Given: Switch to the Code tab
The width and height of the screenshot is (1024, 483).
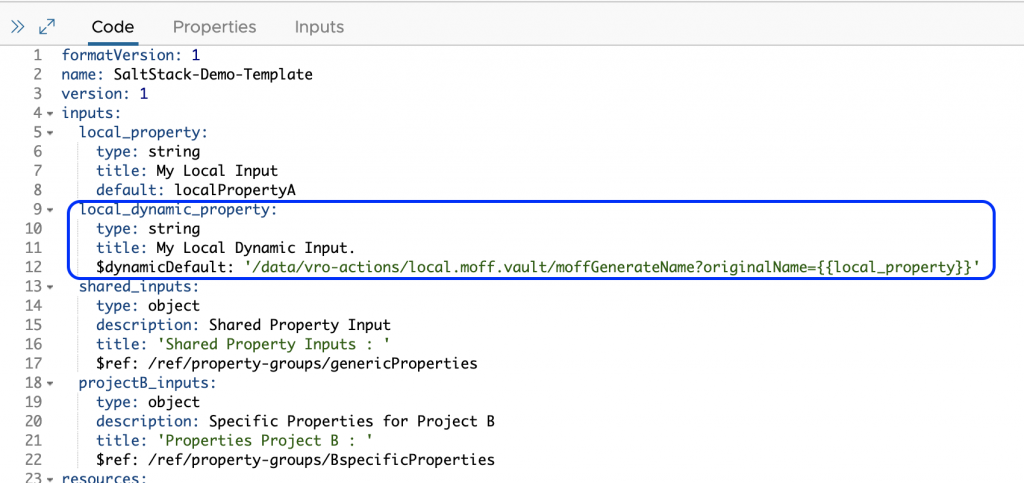Looking at the screenshot, I should click(x=113, y=27).
